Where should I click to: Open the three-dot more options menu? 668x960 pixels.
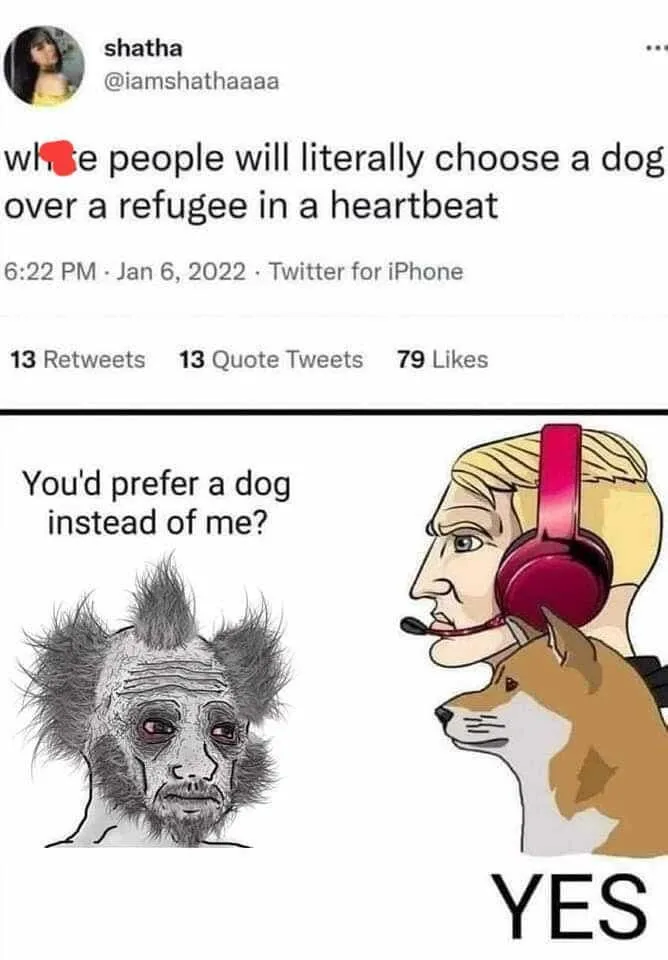tap(655, 46)
